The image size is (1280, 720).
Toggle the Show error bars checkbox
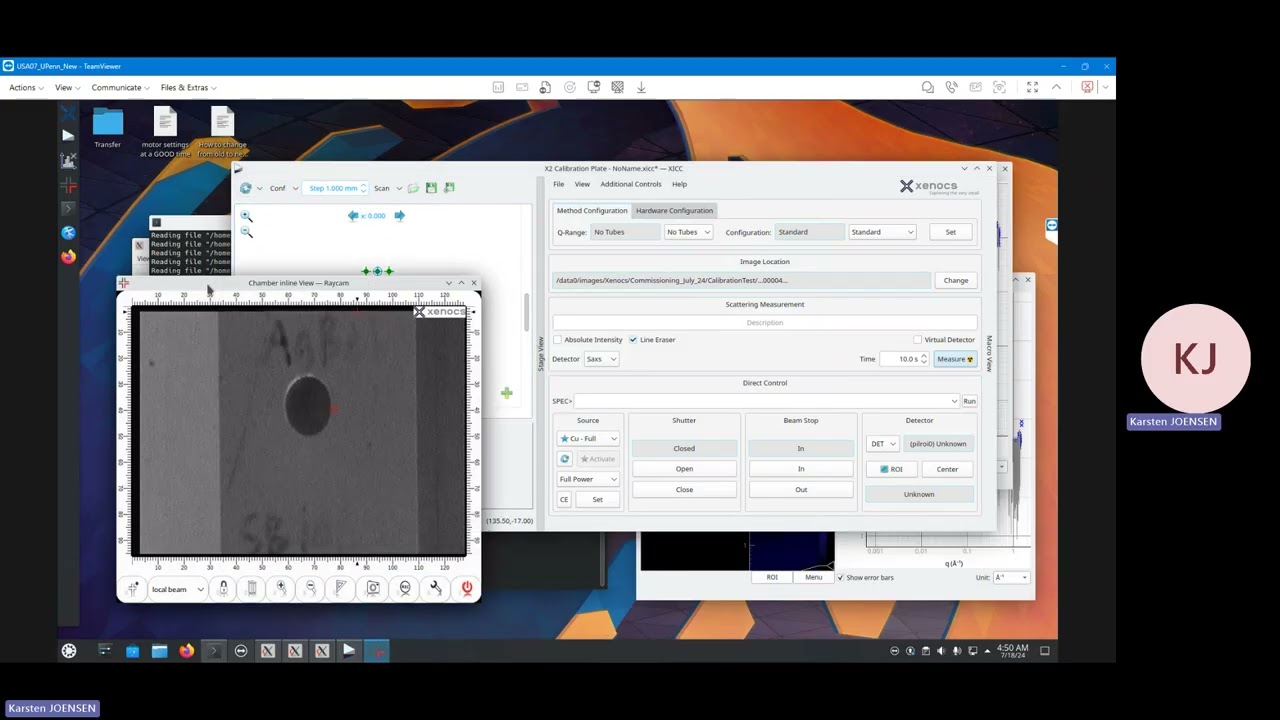click(x=840, y=577)
